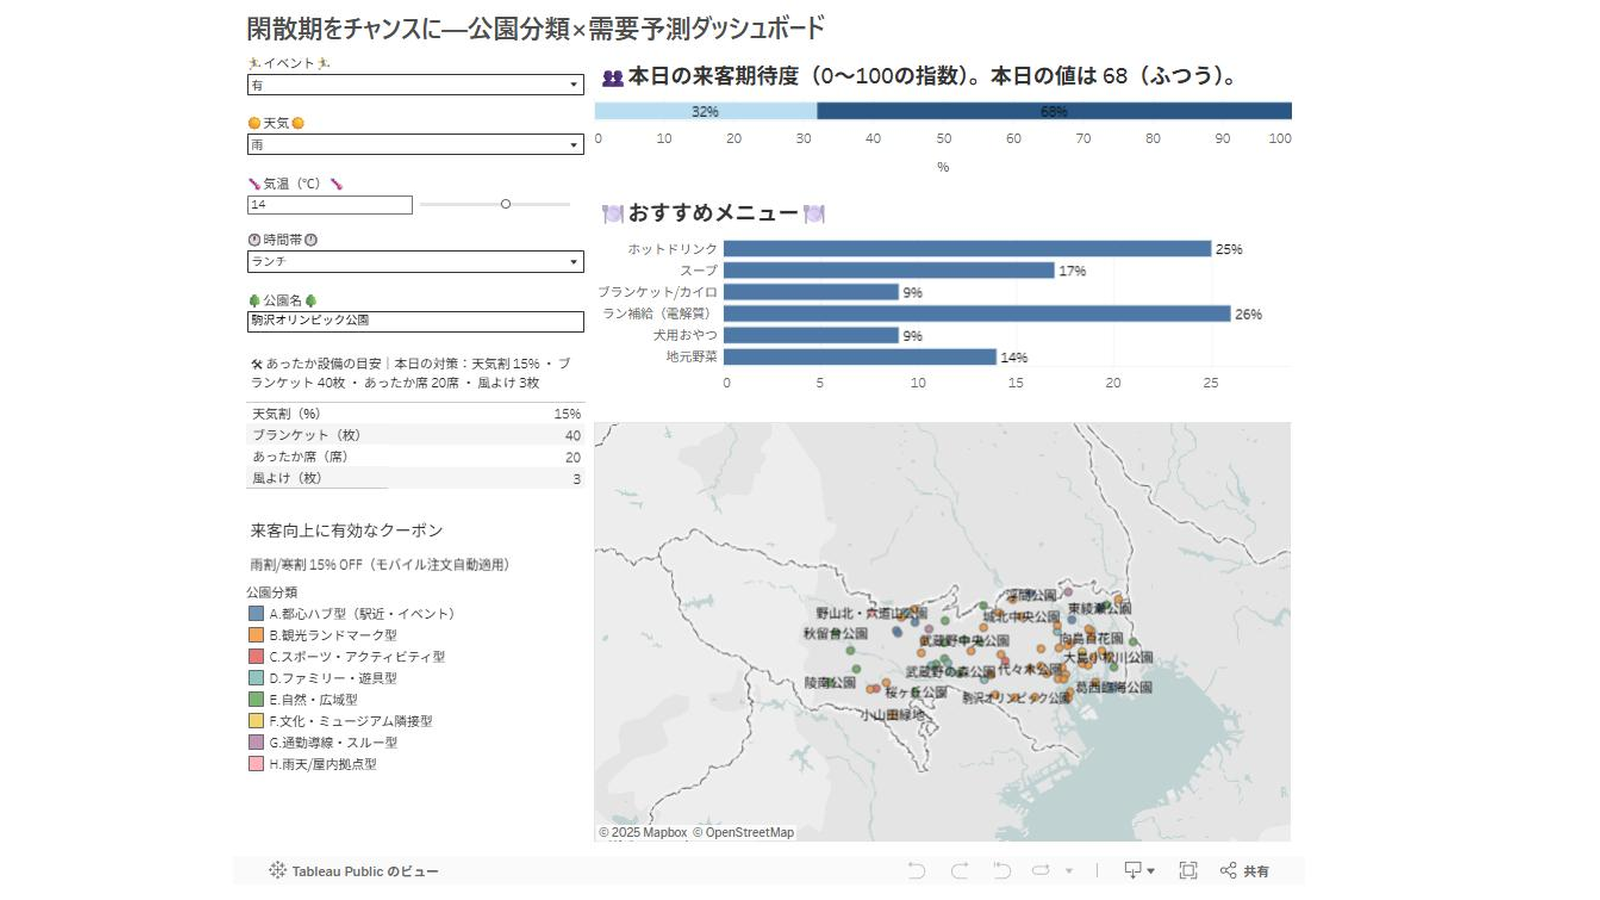
Task: Click the 小山田緑地 label on the map
Action: point(893,715)
